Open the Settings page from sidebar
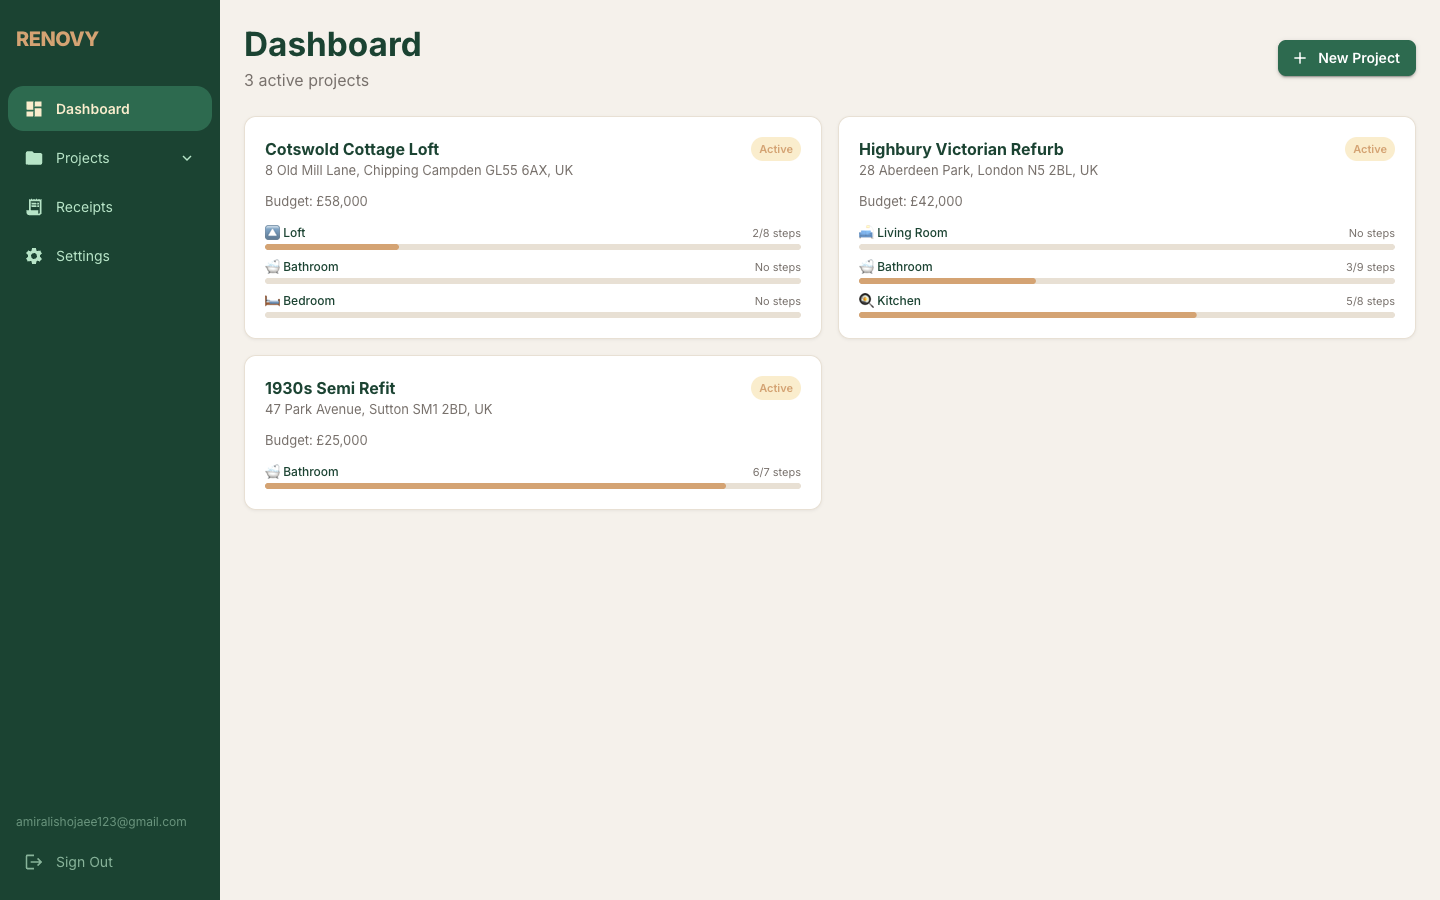Screen dimensions: 1440x900 [x=82, y=256]
